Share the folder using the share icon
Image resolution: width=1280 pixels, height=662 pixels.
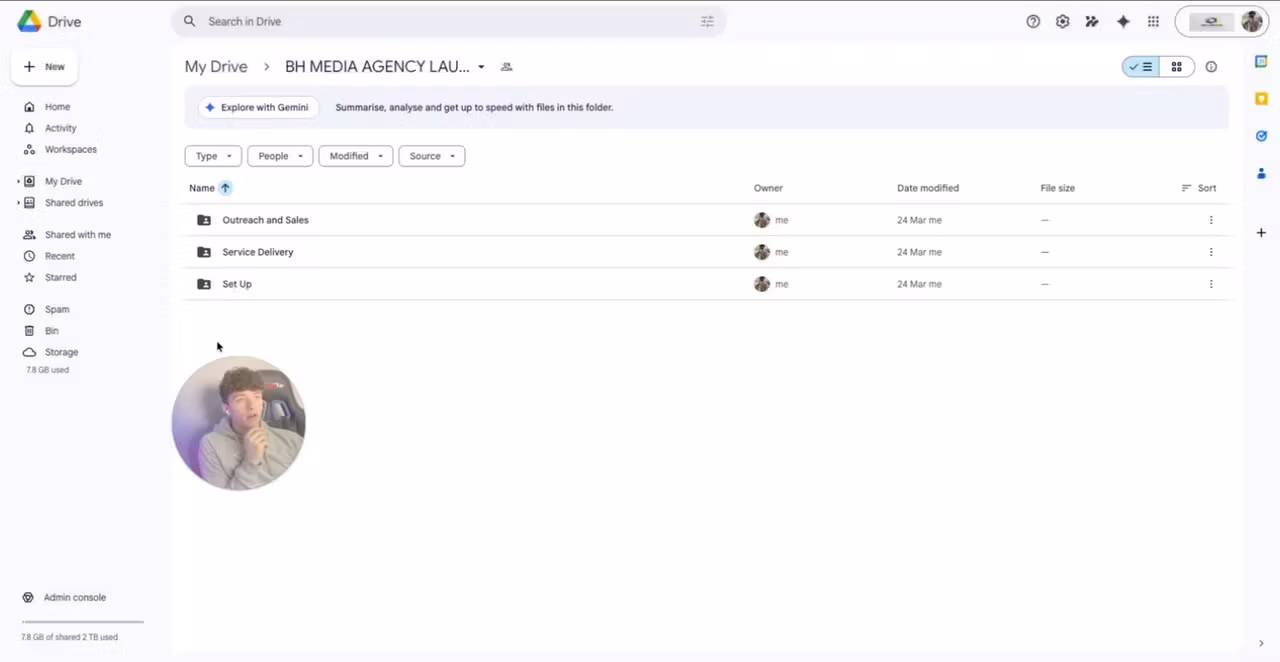point(506,66)
